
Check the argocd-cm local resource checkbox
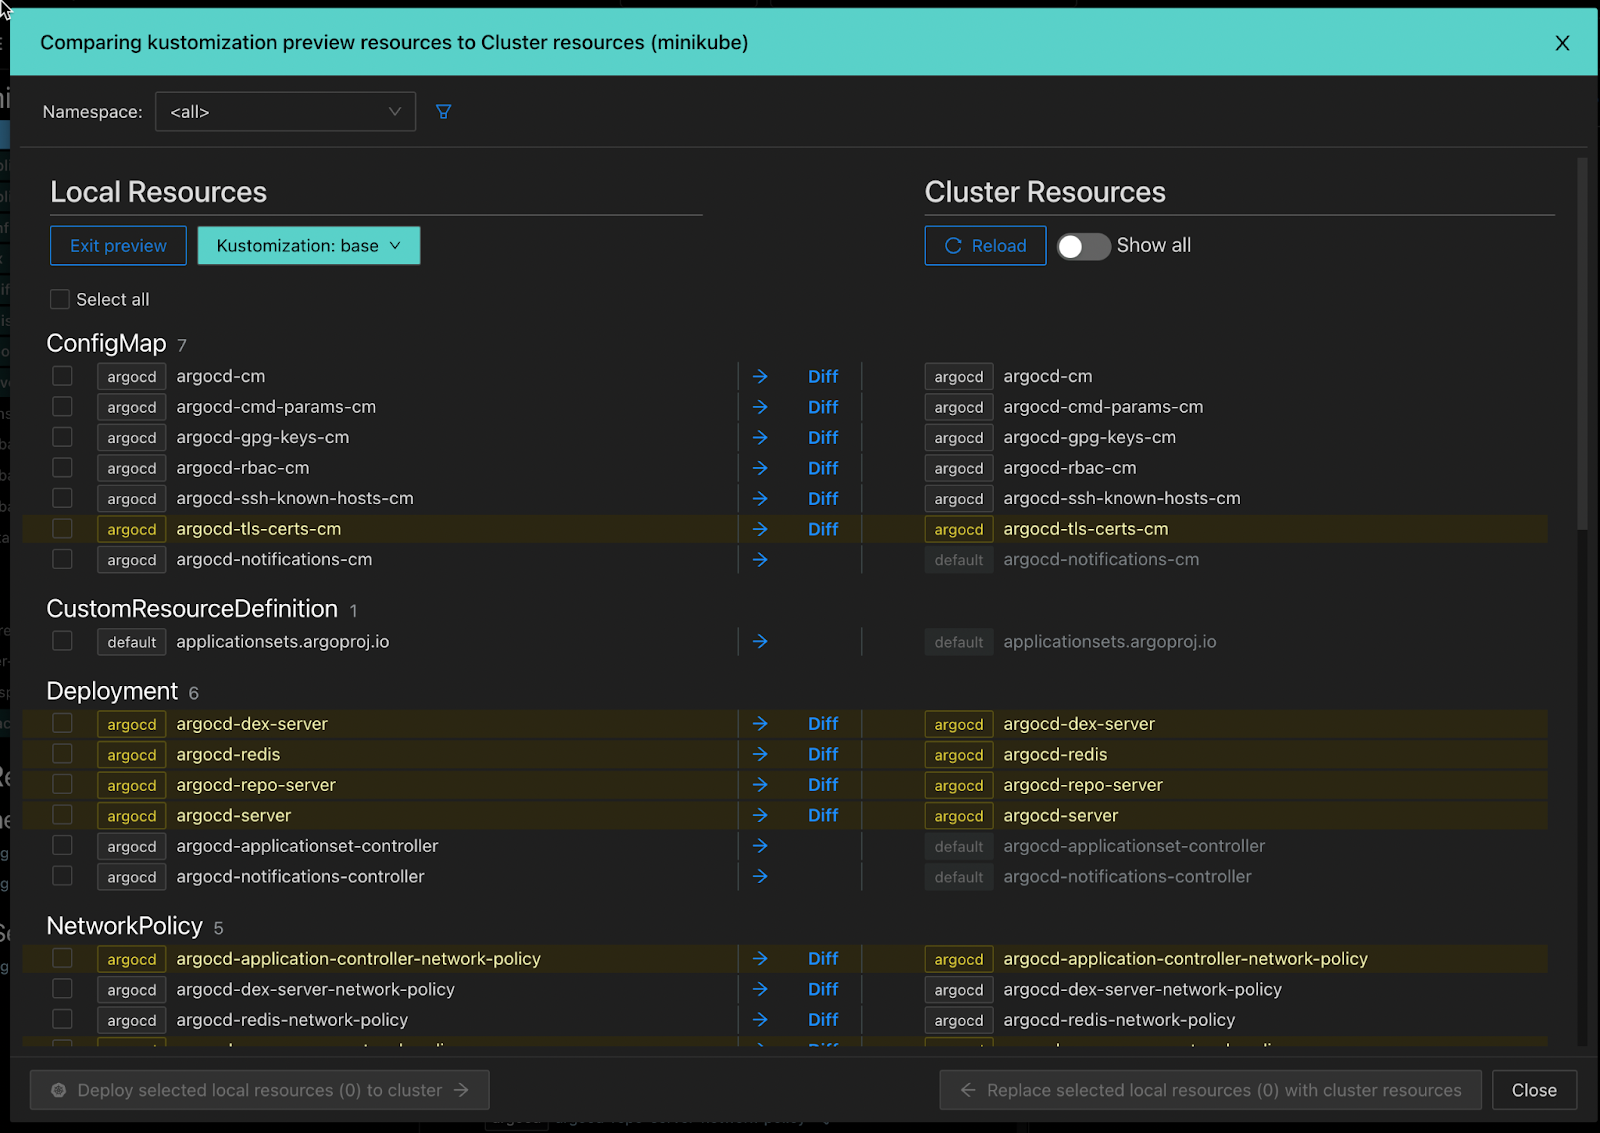(x=62, y=376)
